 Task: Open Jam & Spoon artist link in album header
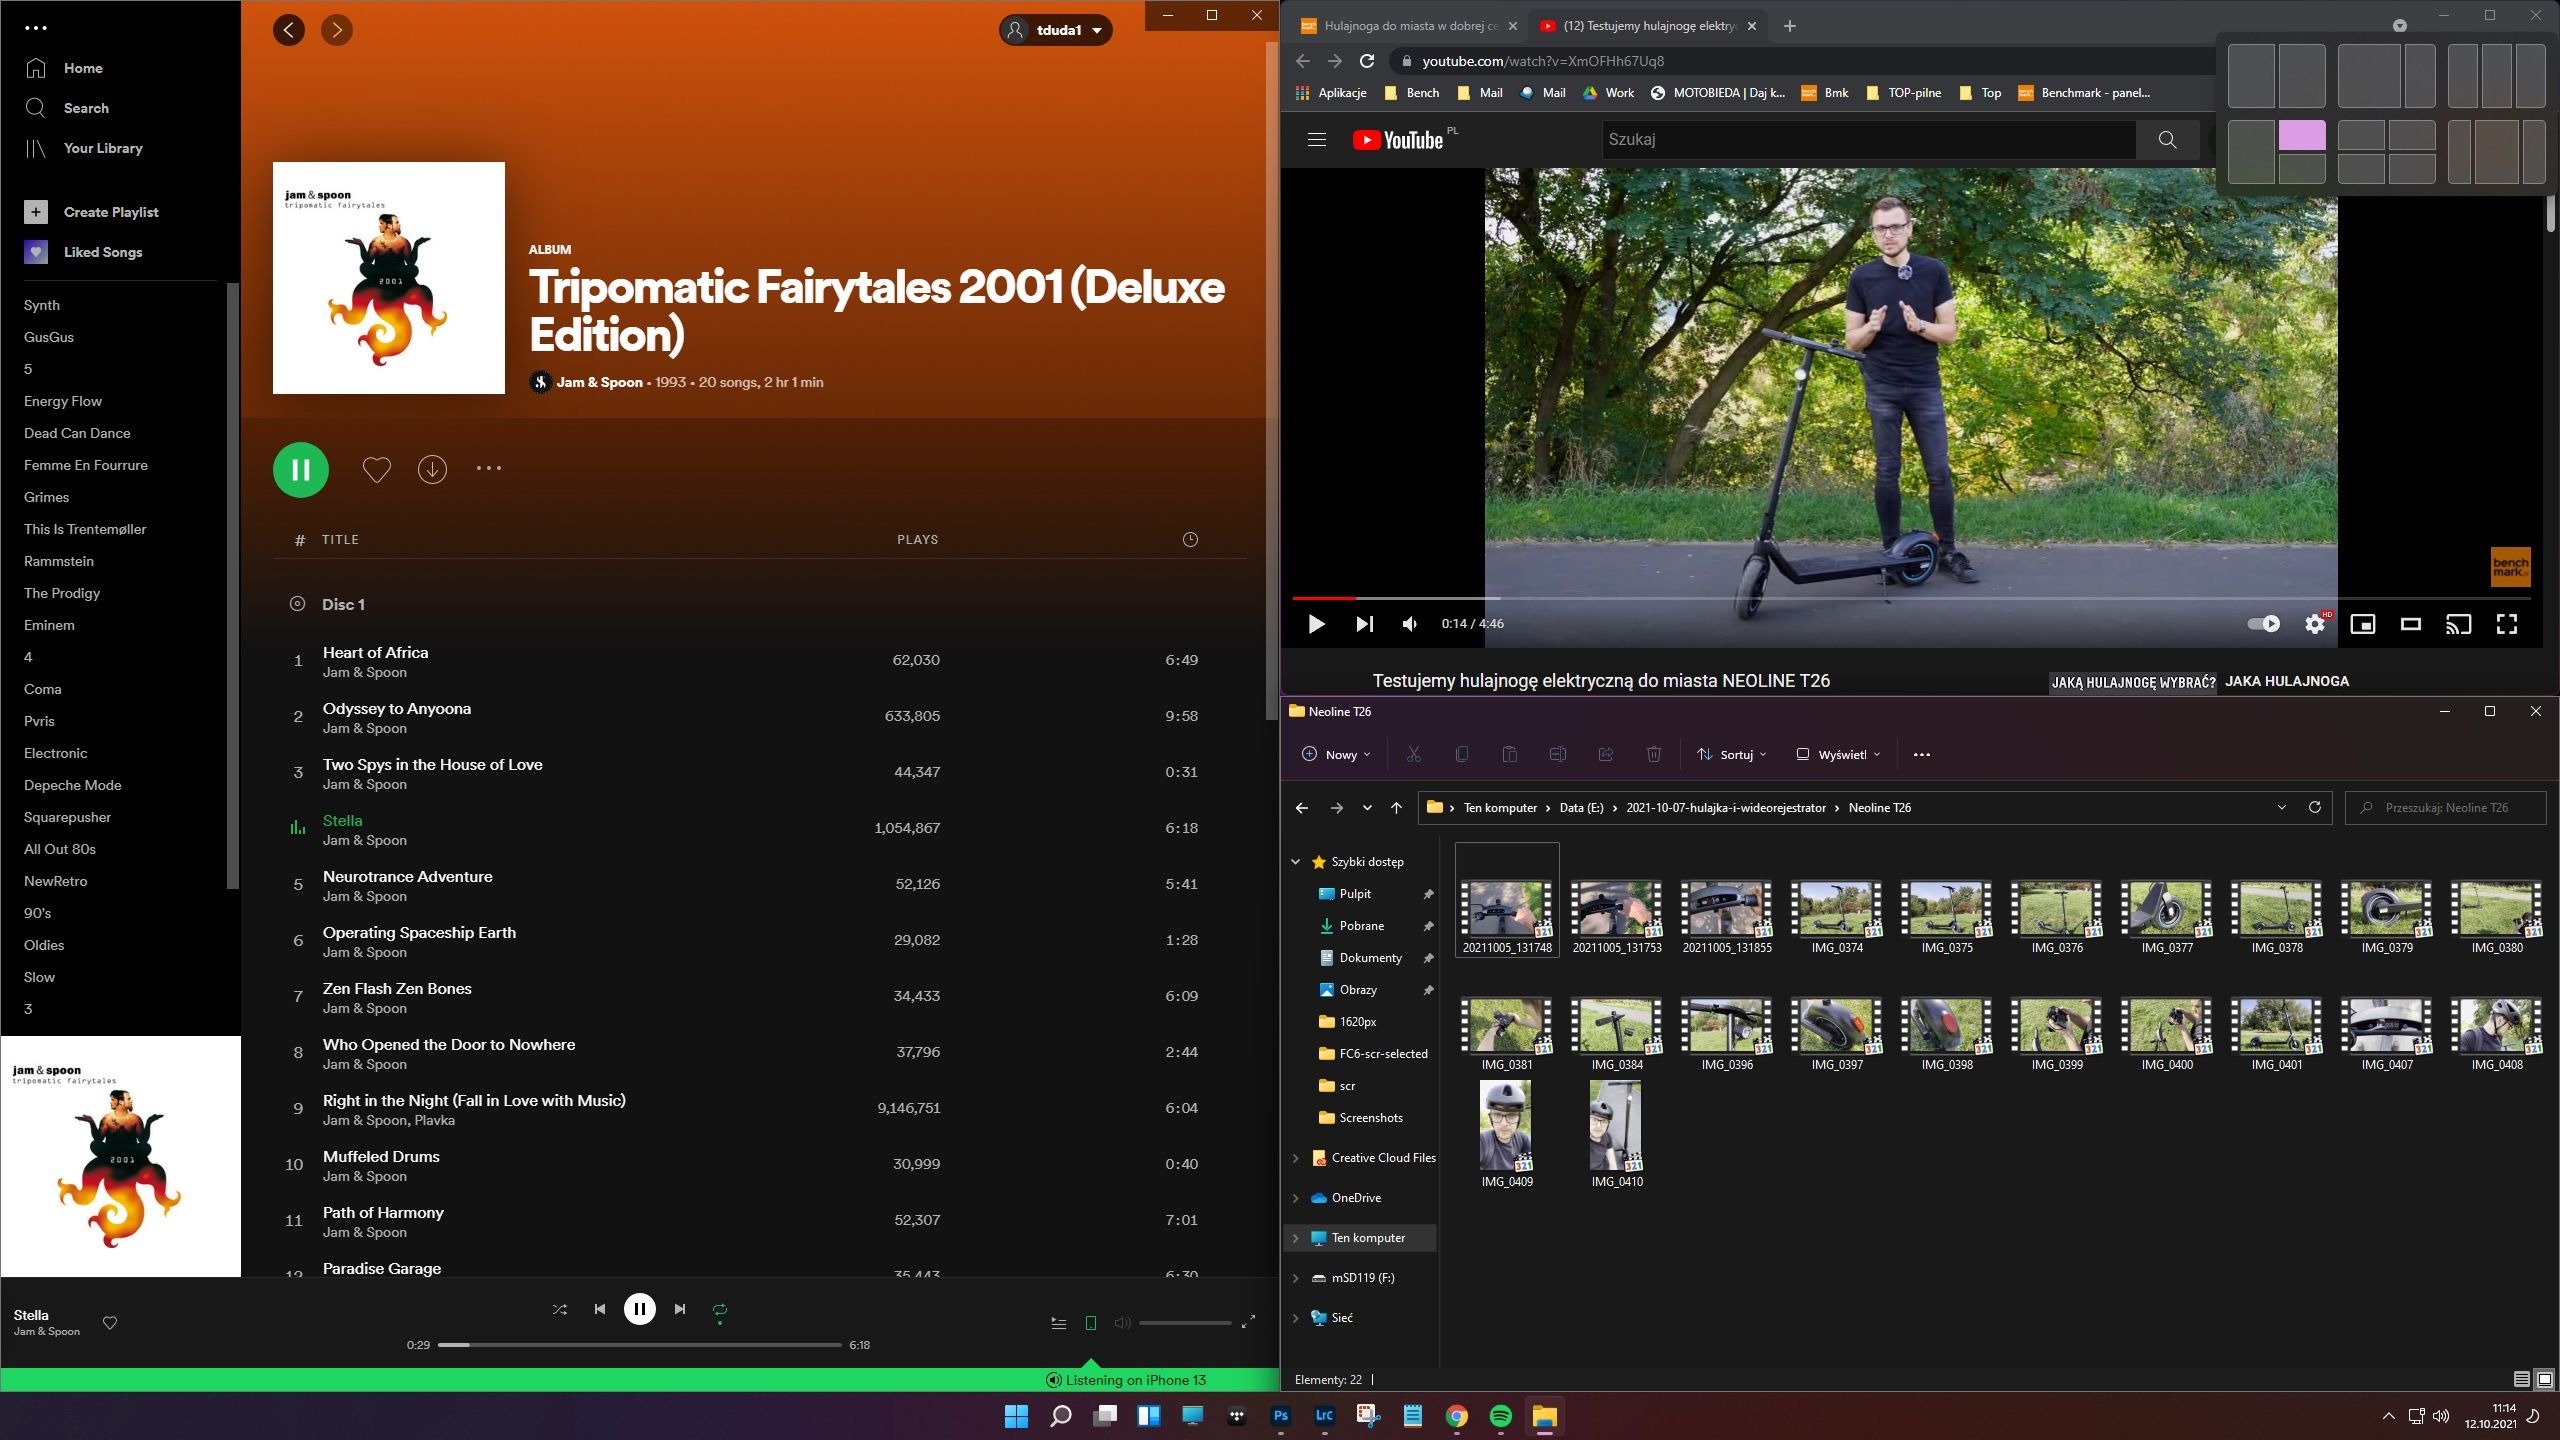(x=599, y=382)
